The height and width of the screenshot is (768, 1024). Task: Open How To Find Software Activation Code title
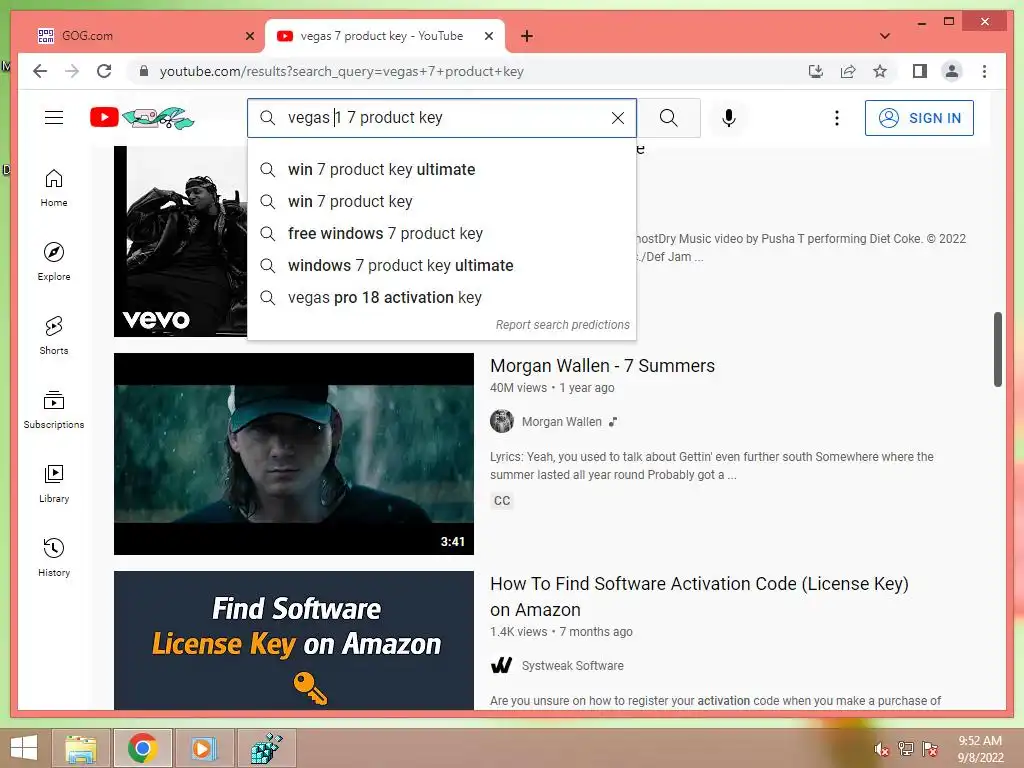pos(699,596)
